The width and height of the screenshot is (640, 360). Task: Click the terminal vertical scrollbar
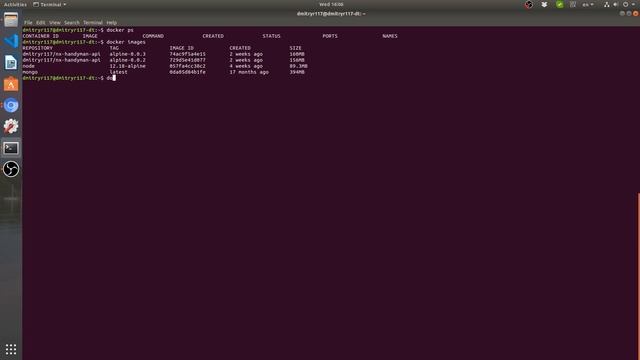[x=638, y=276]
